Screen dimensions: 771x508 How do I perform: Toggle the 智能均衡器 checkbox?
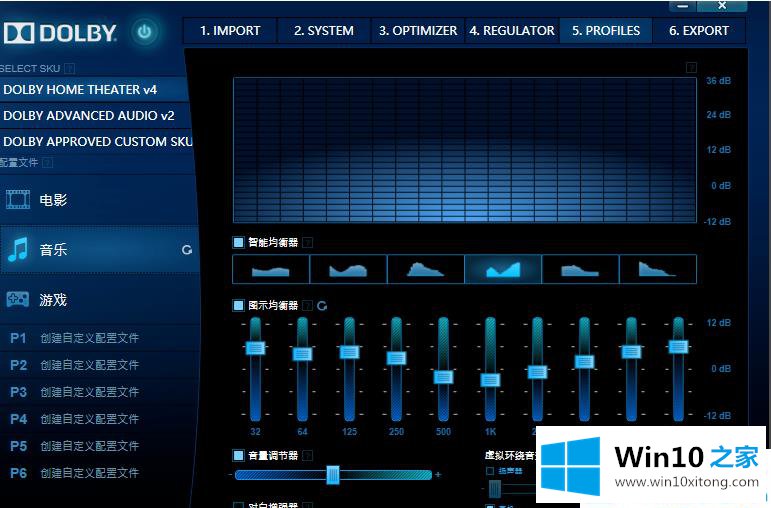tap(238, 242)
